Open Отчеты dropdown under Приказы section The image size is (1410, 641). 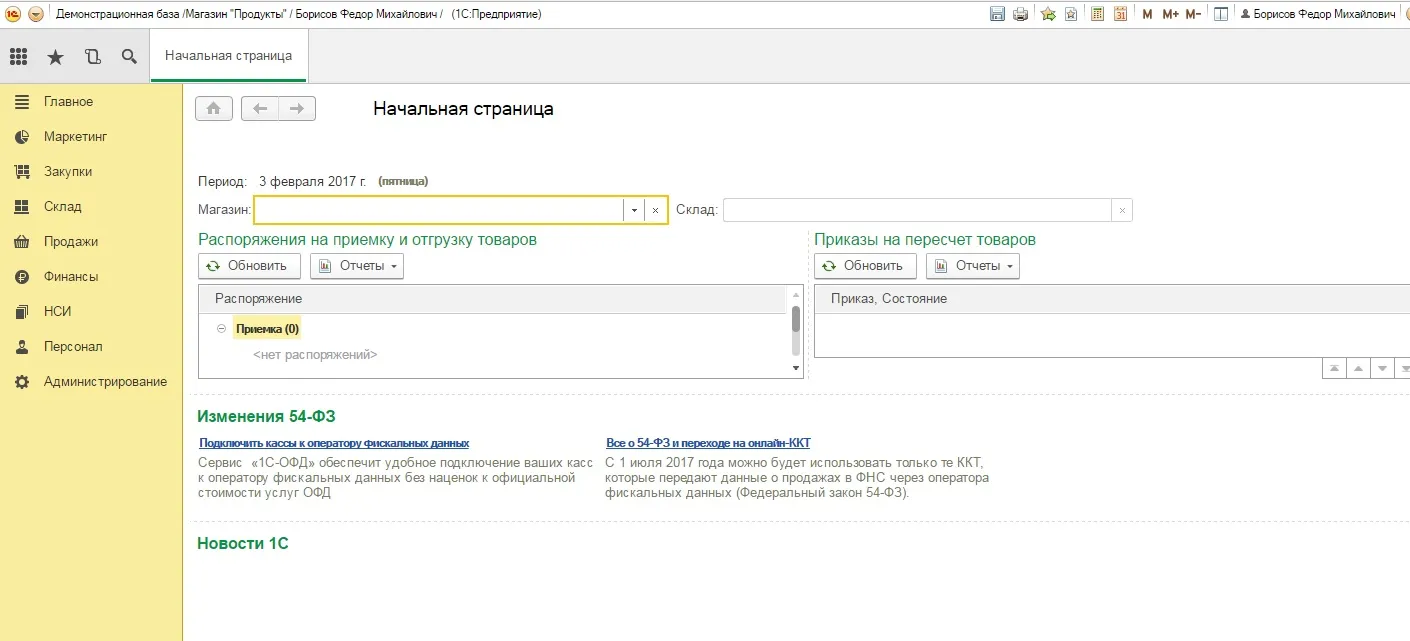pos(973,266)
